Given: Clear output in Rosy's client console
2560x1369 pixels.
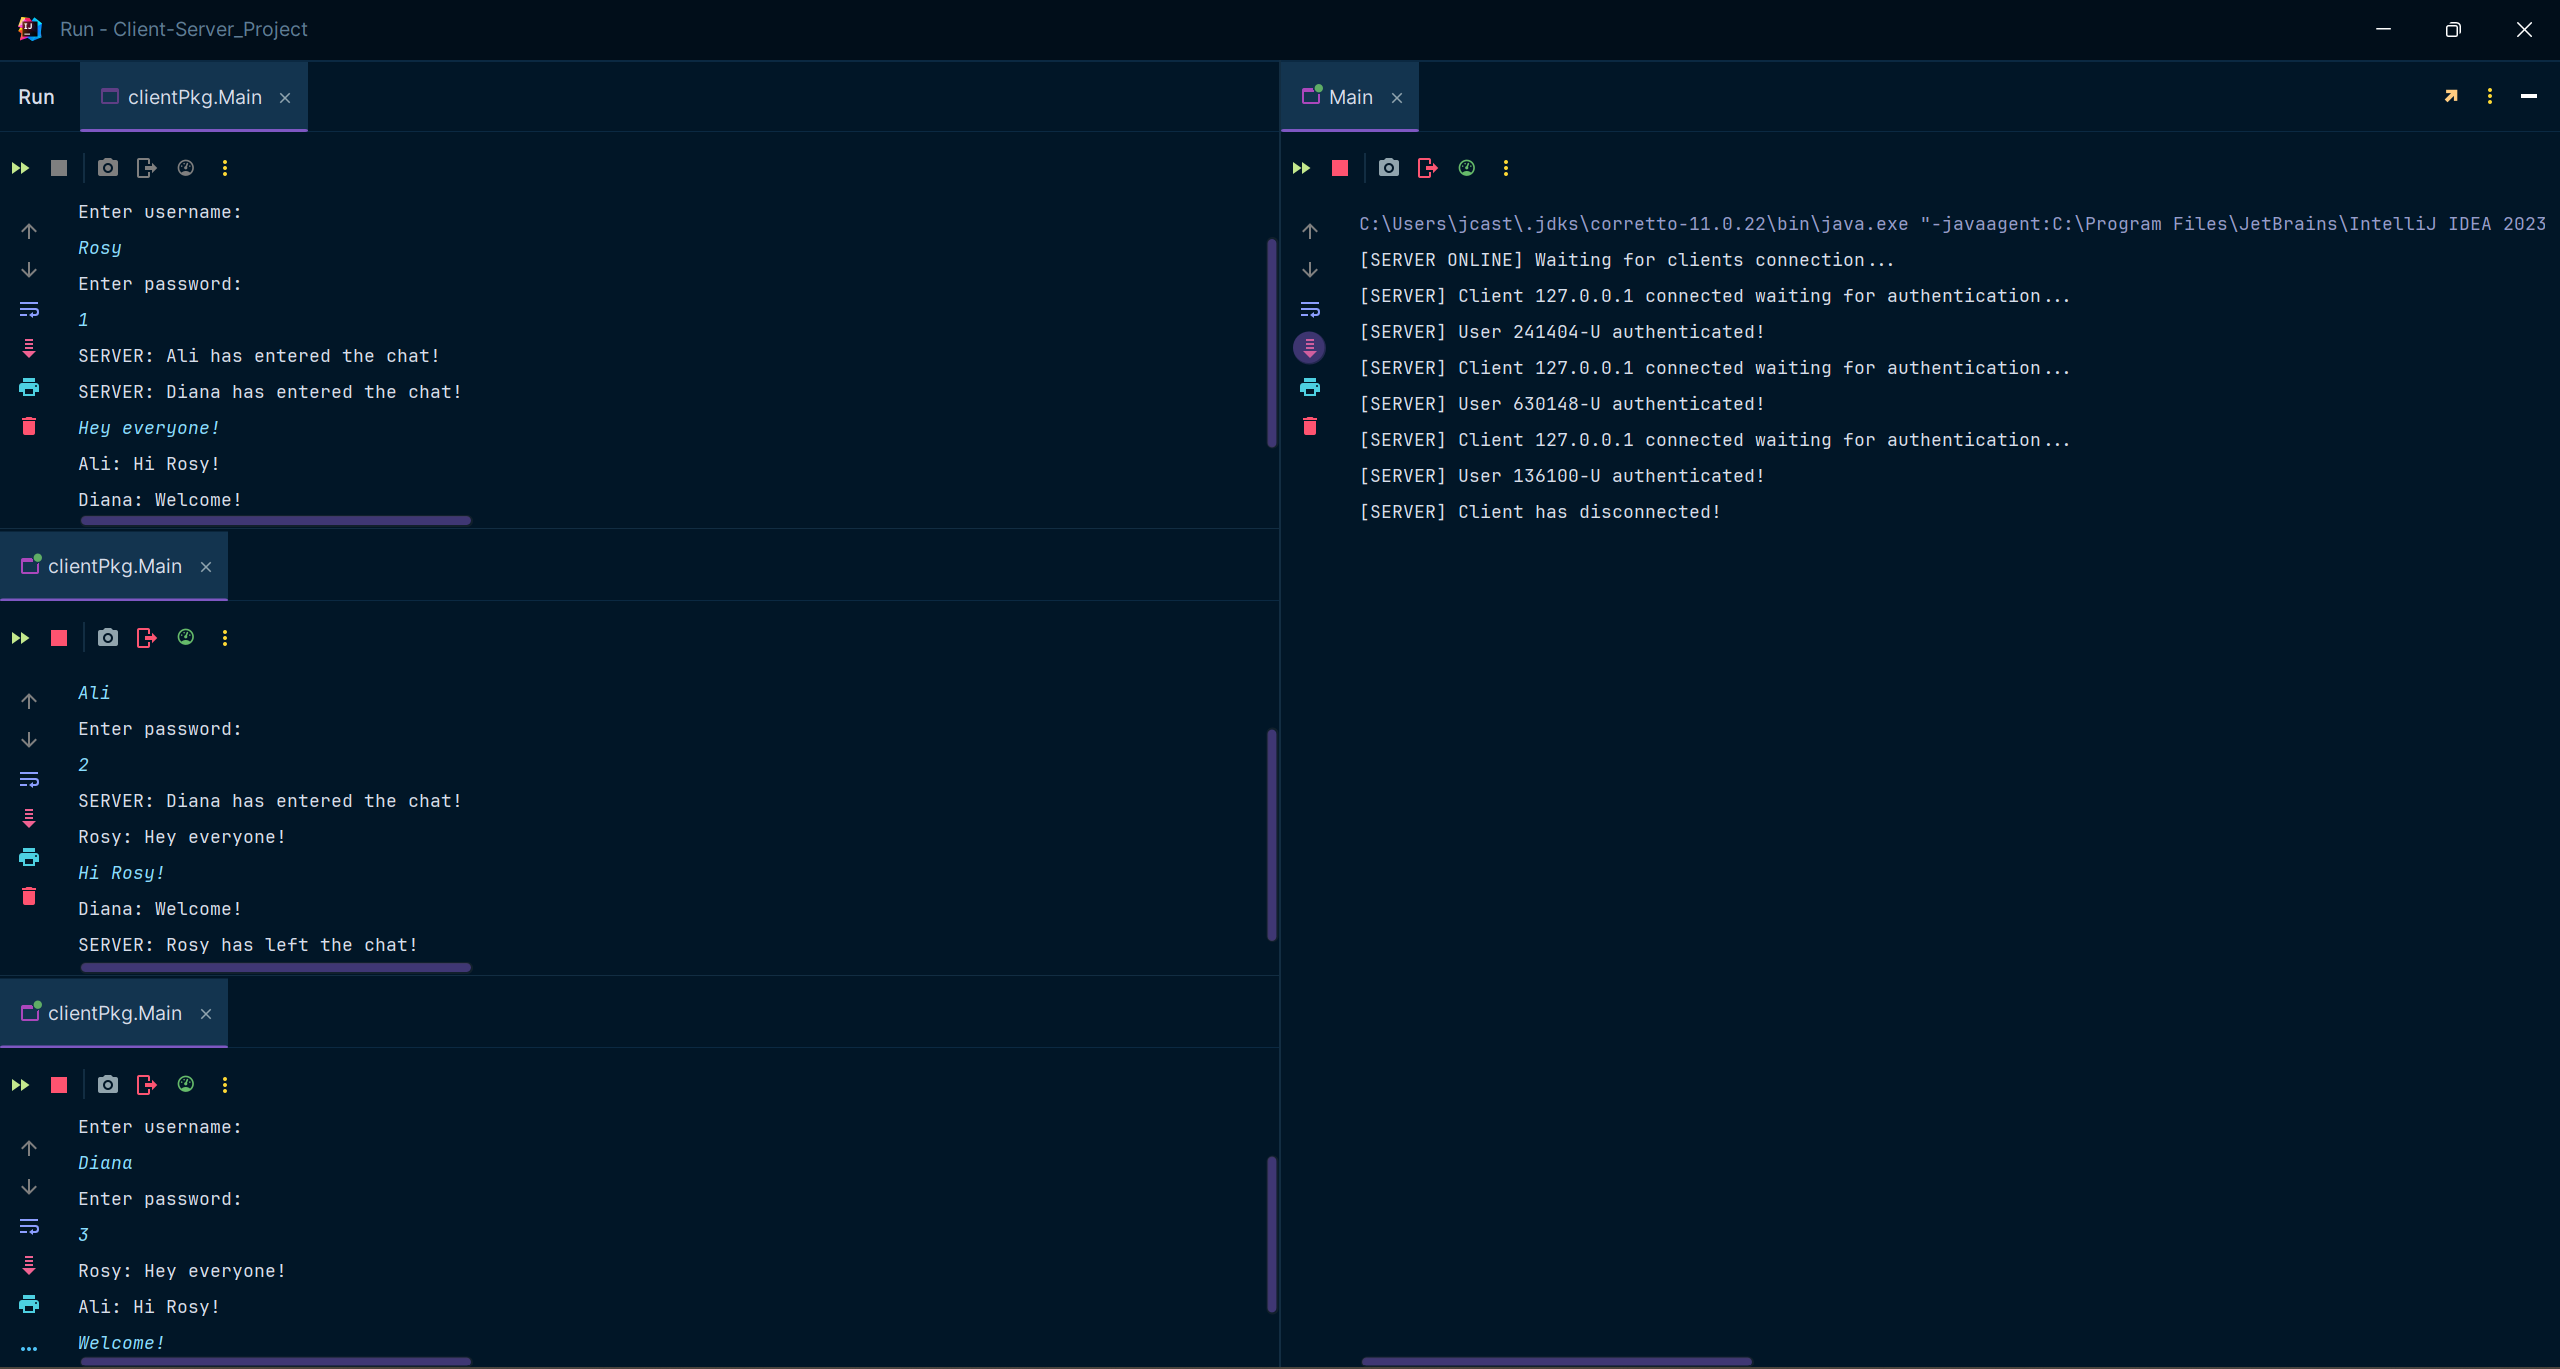Looking at the screenshot, I should tap(29, 427).
